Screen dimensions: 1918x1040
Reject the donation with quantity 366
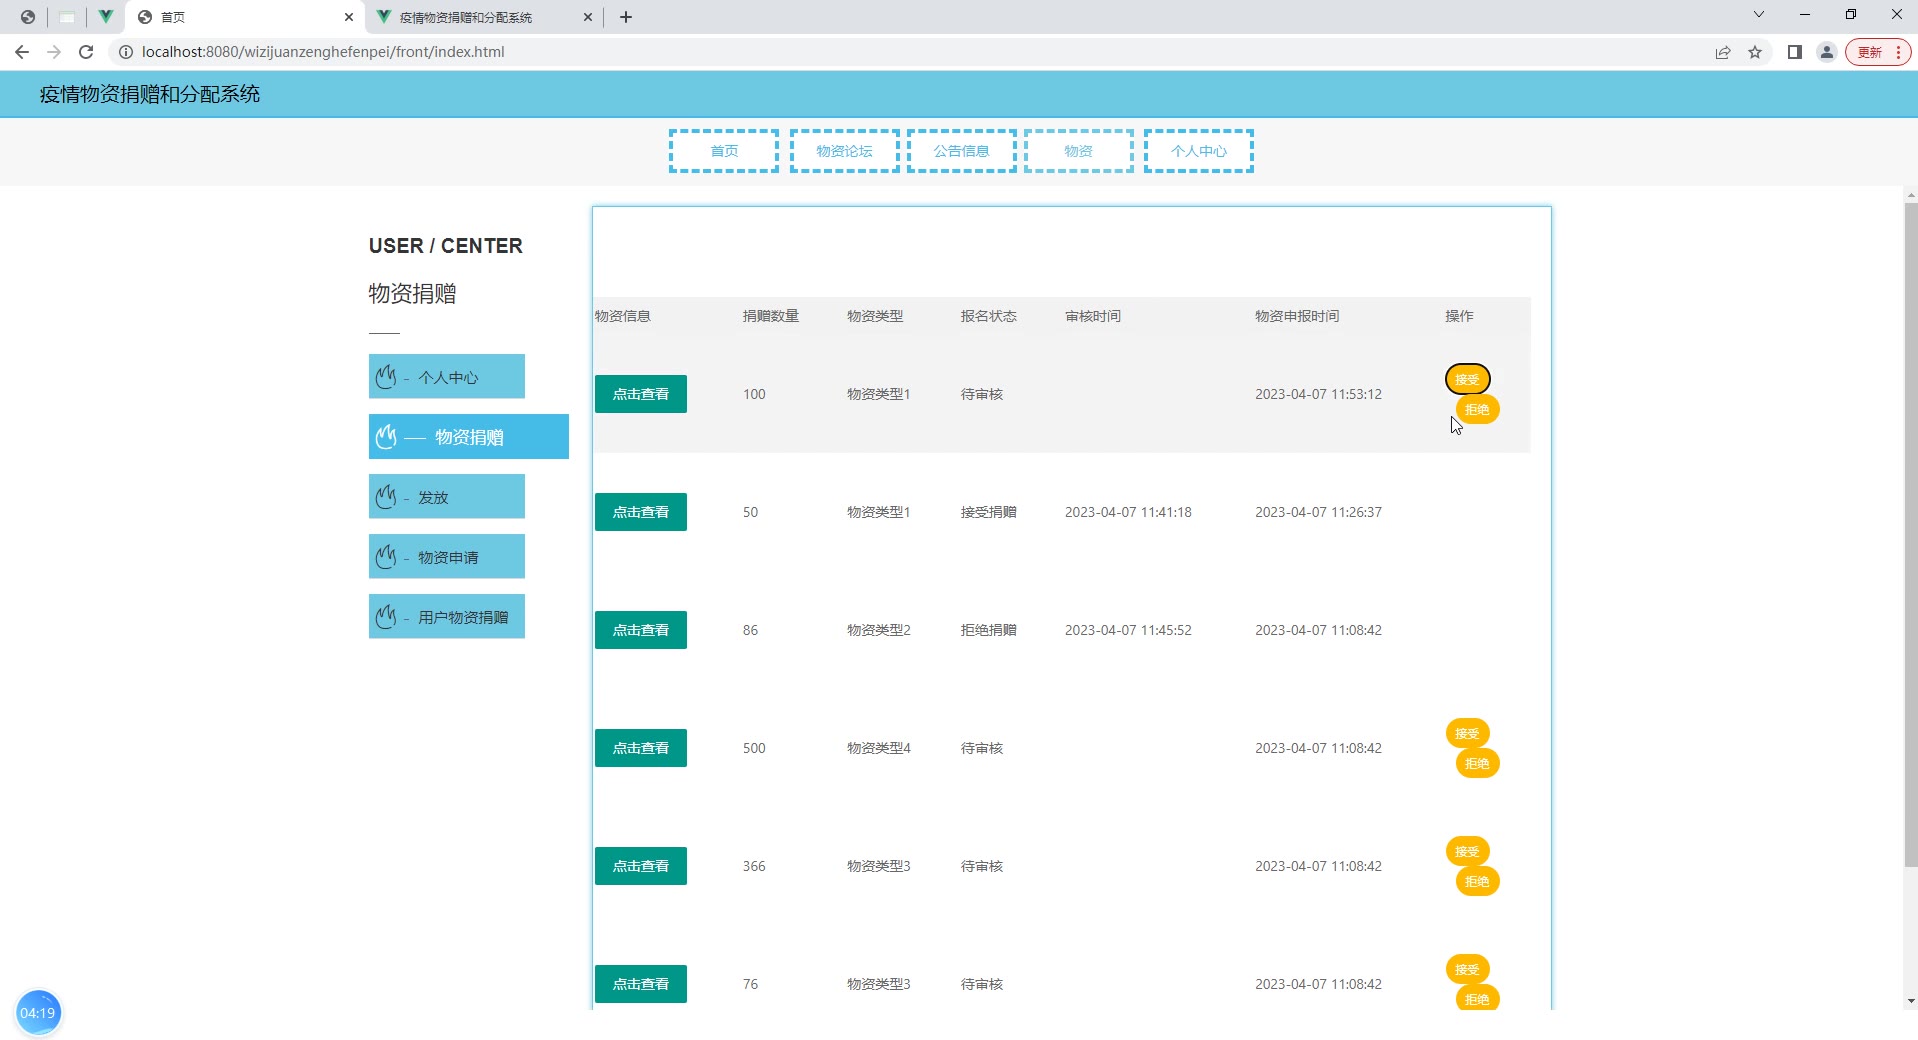1477,882
